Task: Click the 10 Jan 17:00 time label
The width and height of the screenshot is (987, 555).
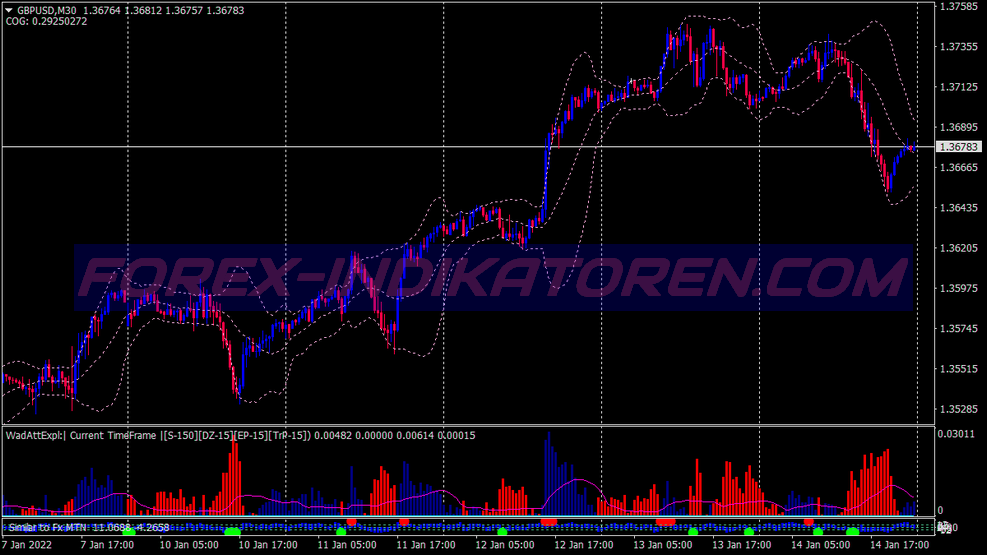Action: coord(268,545)
